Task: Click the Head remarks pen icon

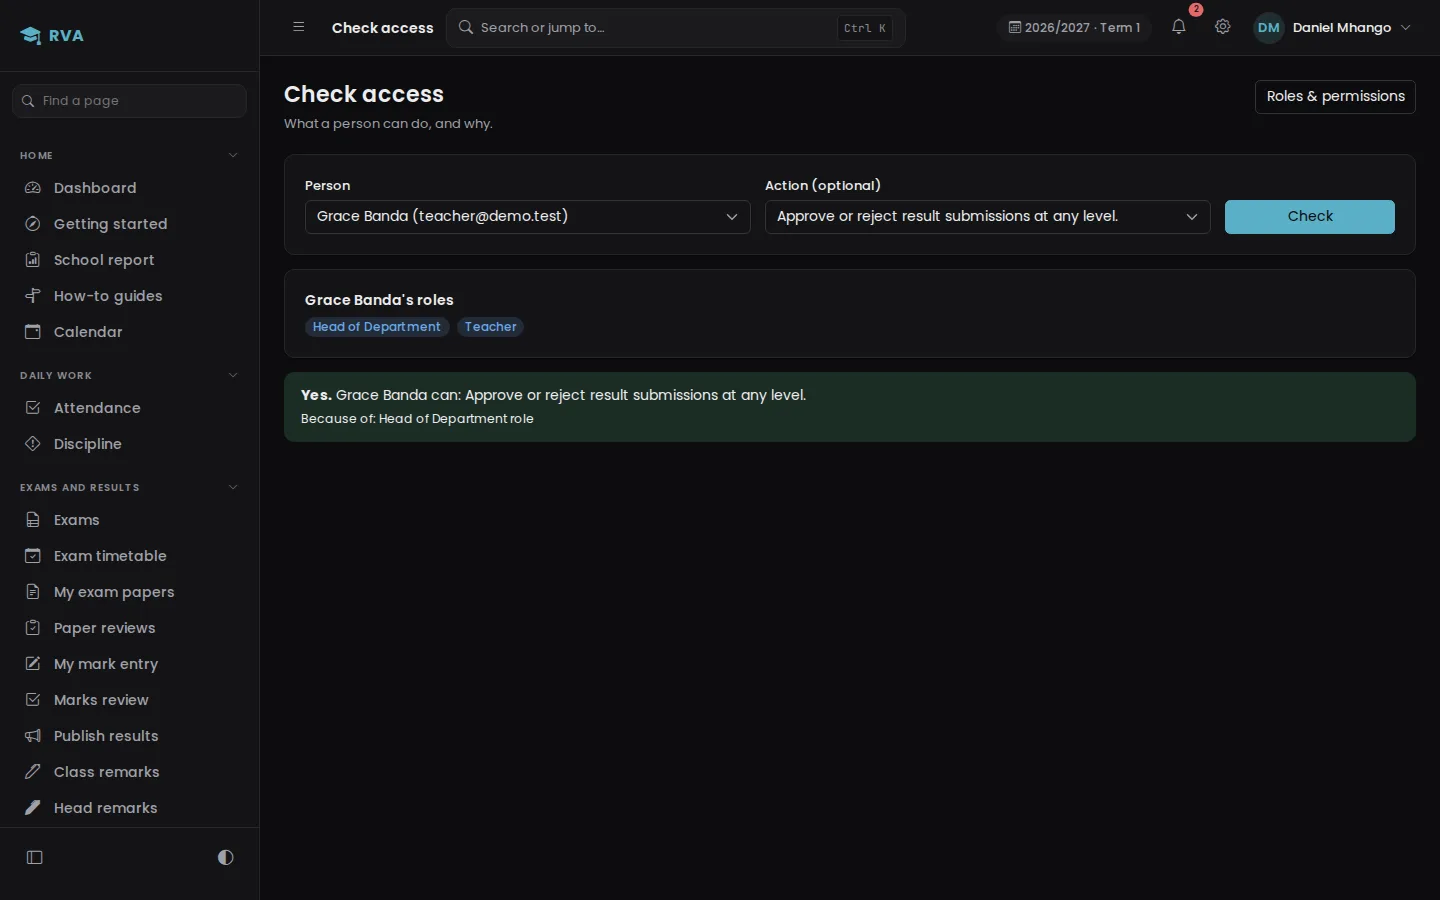Action: pyautogui.click(x=33, y=808)
